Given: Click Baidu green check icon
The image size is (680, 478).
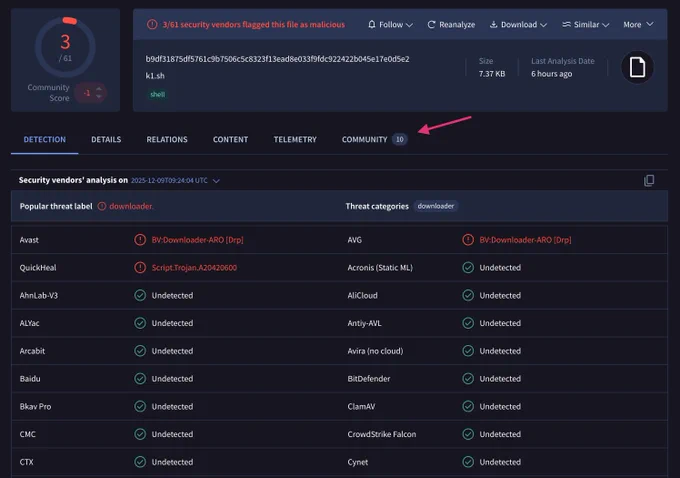Looking at the screenshot, I should click(140, 379).
